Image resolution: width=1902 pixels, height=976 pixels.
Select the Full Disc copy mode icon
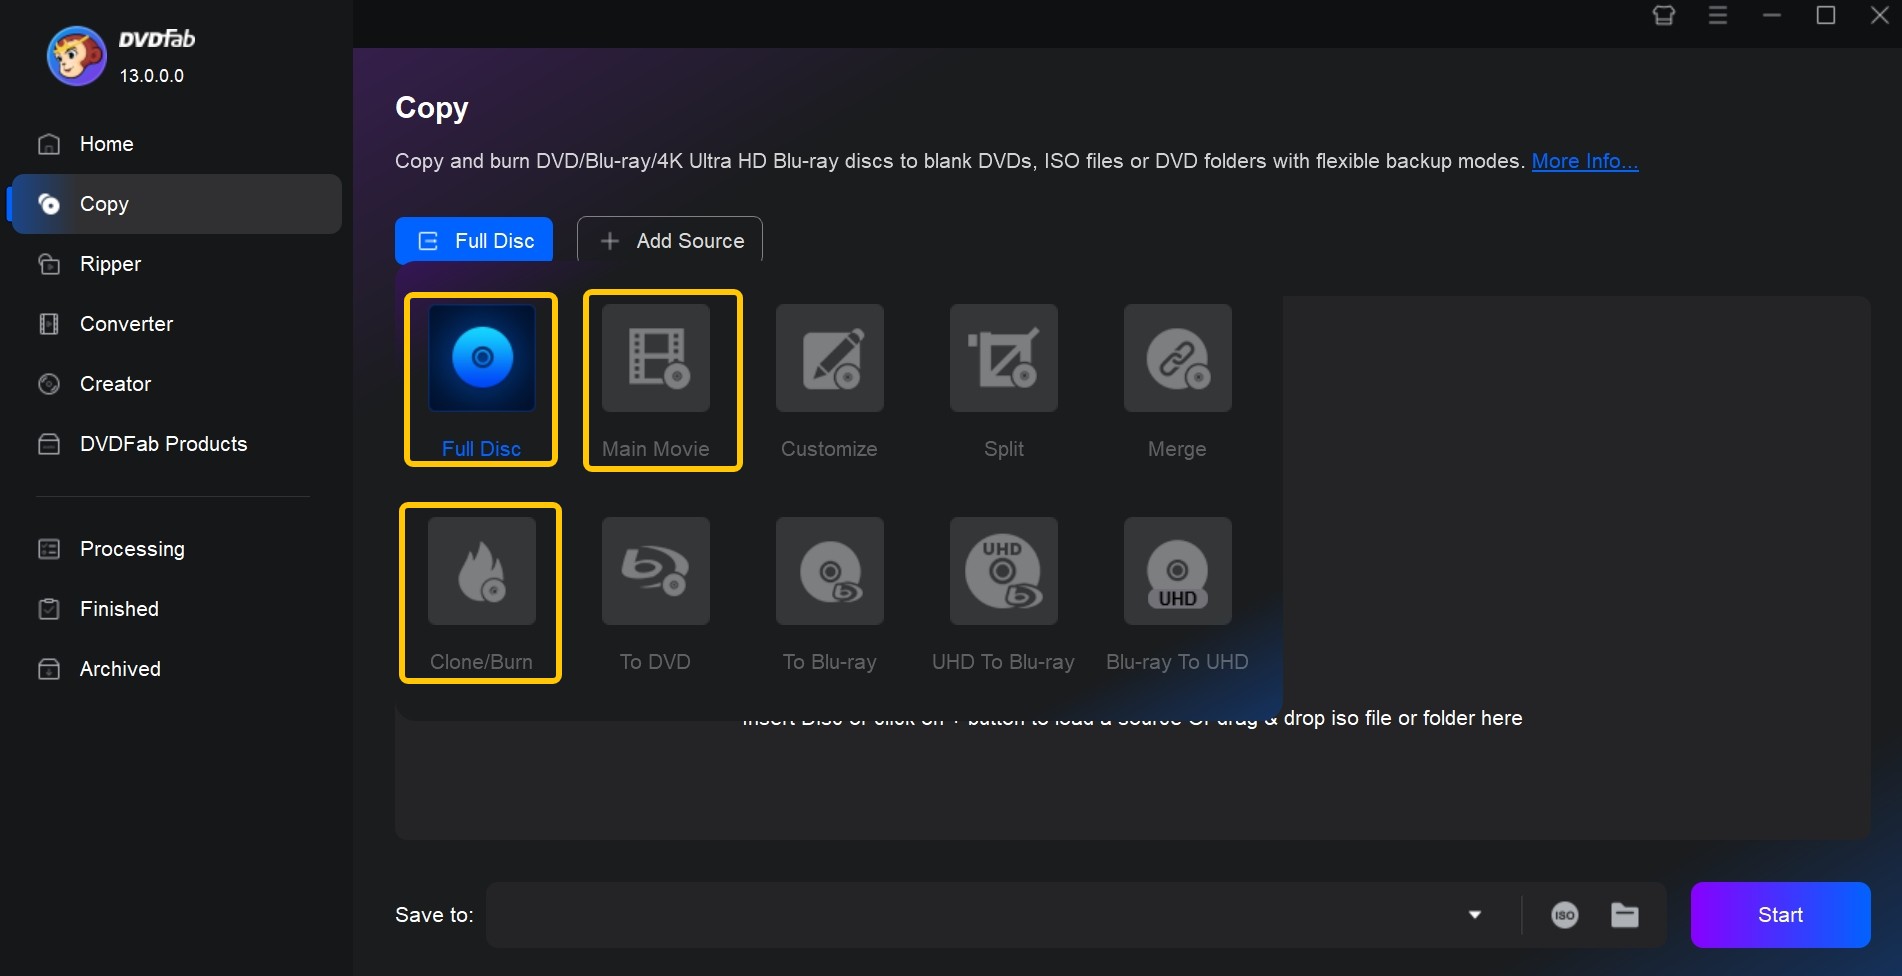tap(482, 358)
